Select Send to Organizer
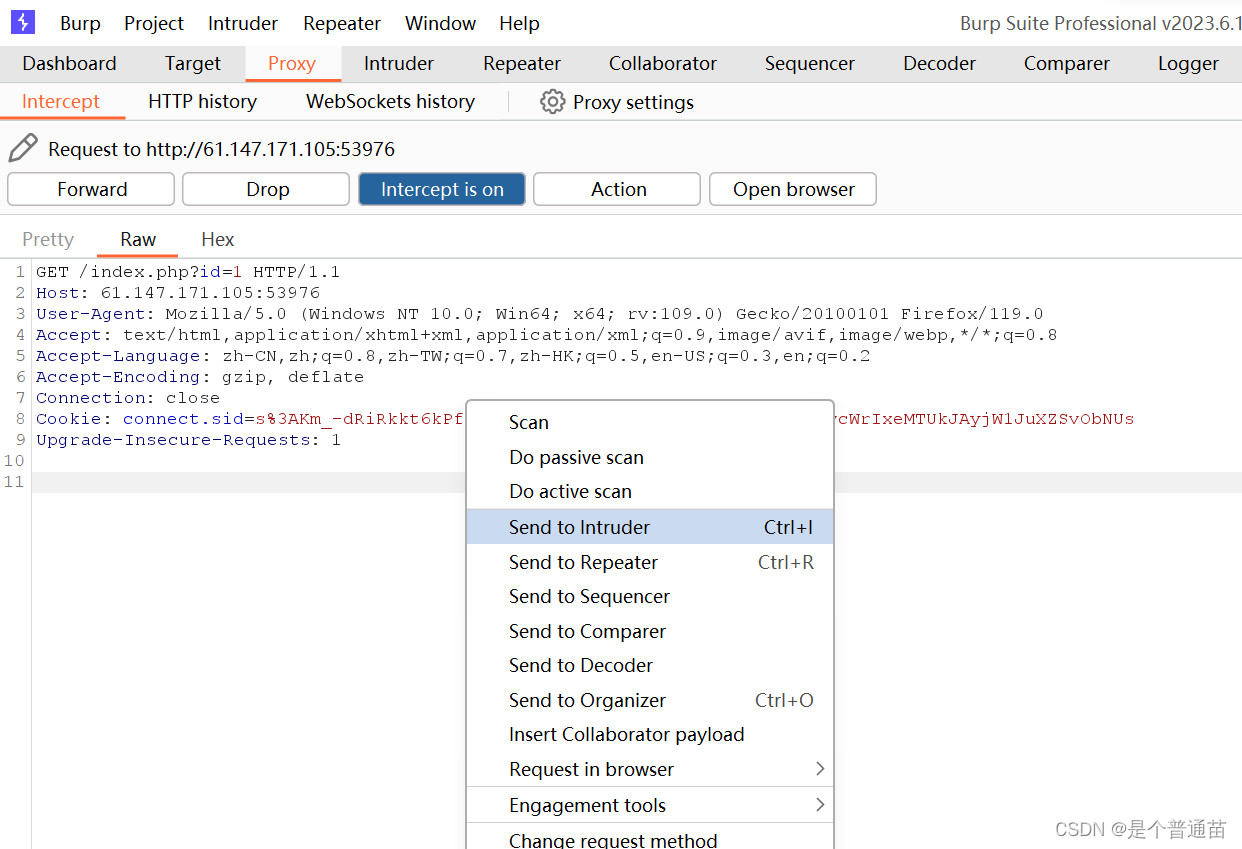Screen dimensions: 1242x849 [x=650, y=700]
